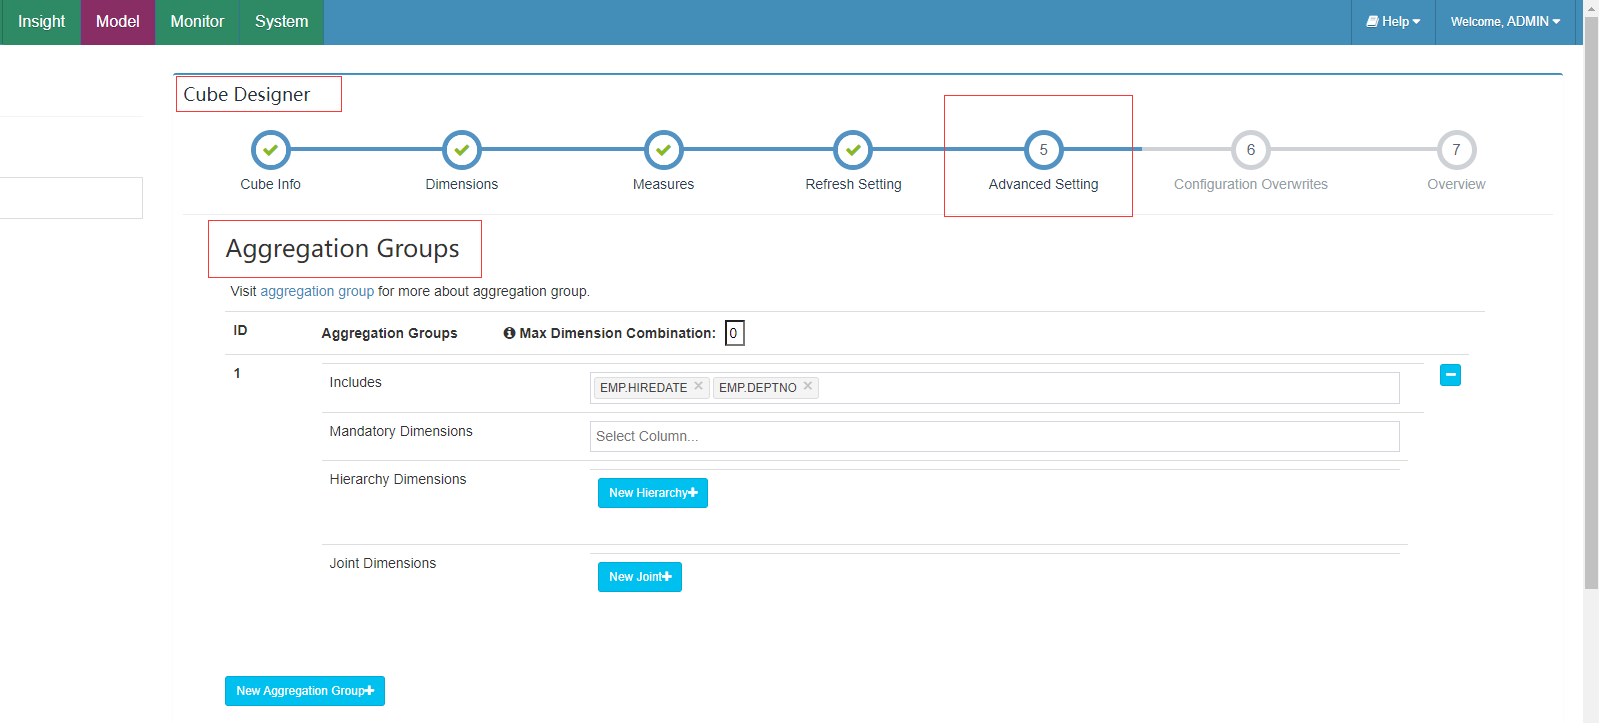Click the Cube Designer title
This screenshot has height=723, width=1599.
click(247, 94)
